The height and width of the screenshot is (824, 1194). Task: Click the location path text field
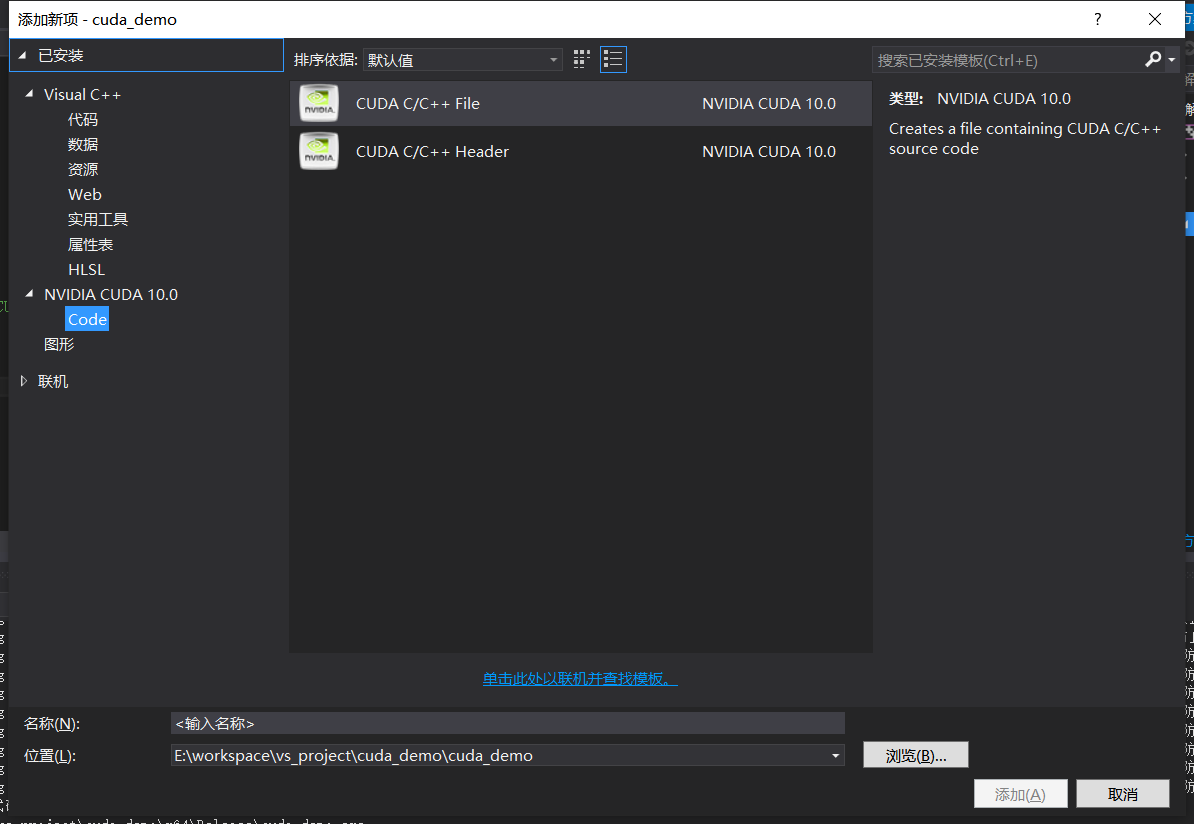pos(499,755)
